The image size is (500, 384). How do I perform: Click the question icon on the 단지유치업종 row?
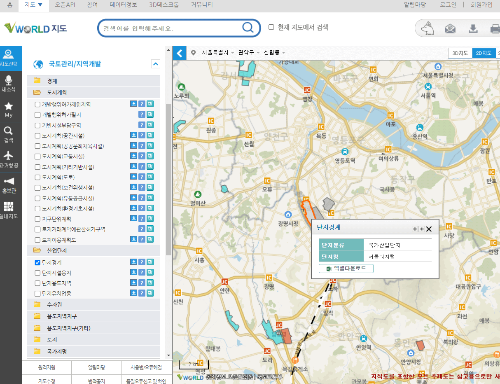point(142,293)
